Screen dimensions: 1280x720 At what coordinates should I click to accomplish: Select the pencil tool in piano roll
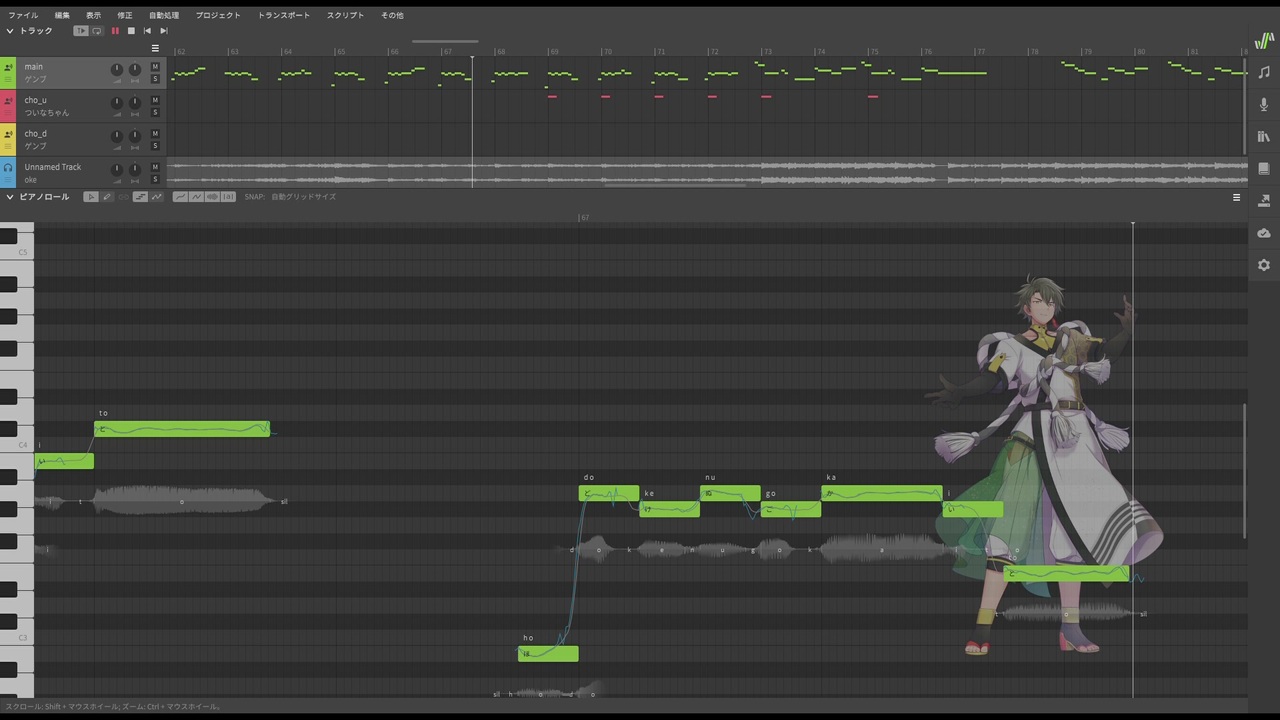(x=107, y=197)
